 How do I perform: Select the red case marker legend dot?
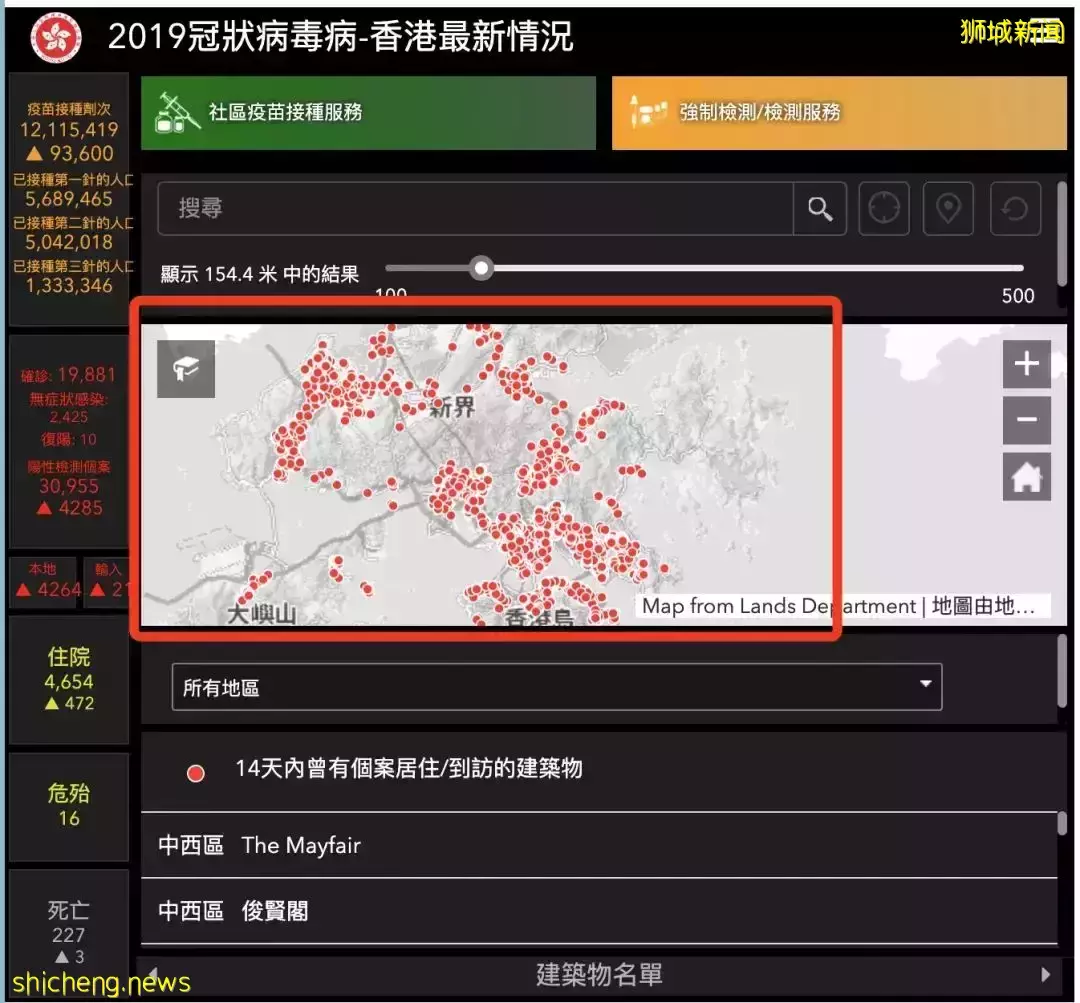[196, 773]
